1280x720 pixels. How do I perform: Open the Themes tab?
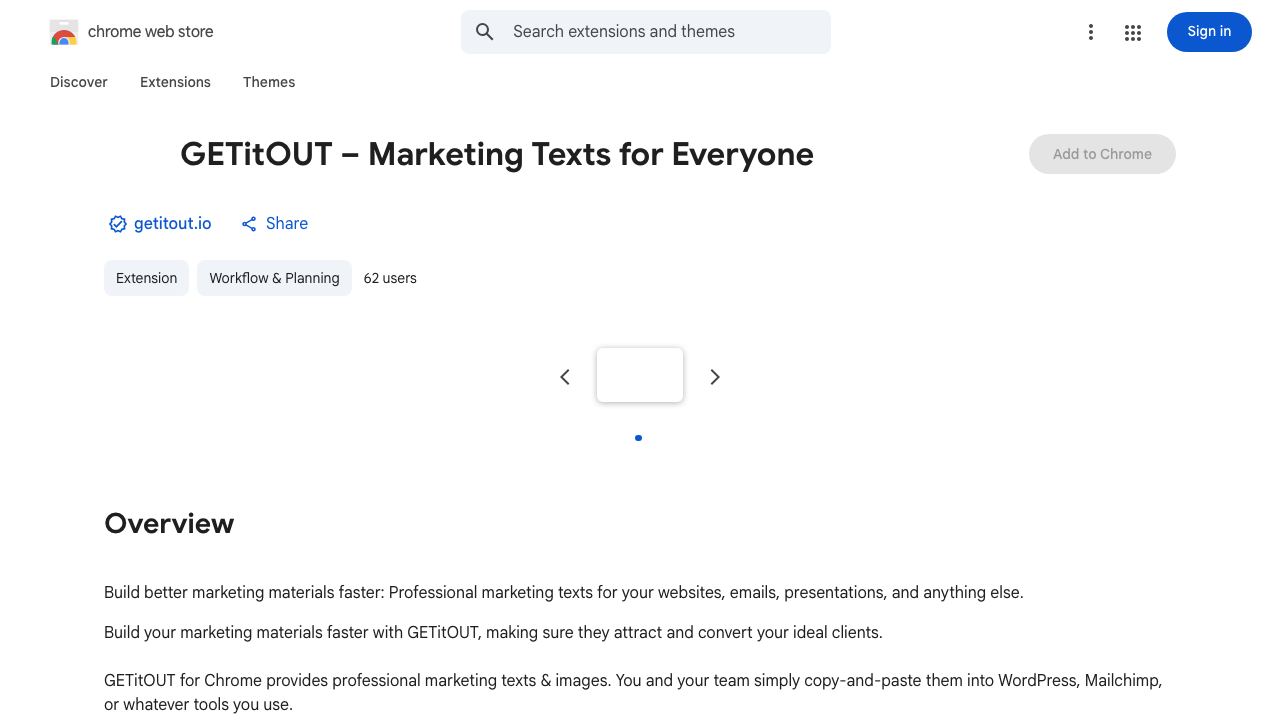point(269,82)
